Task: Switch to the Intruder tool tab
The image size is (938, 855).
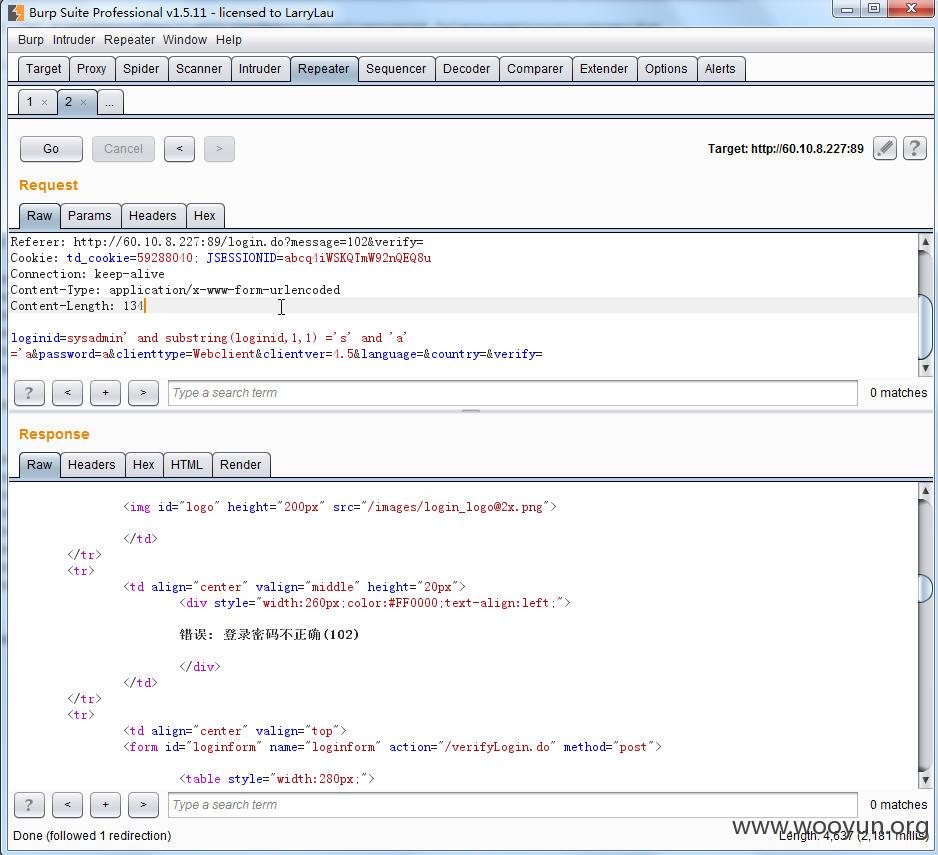Action: coord(260,69)
